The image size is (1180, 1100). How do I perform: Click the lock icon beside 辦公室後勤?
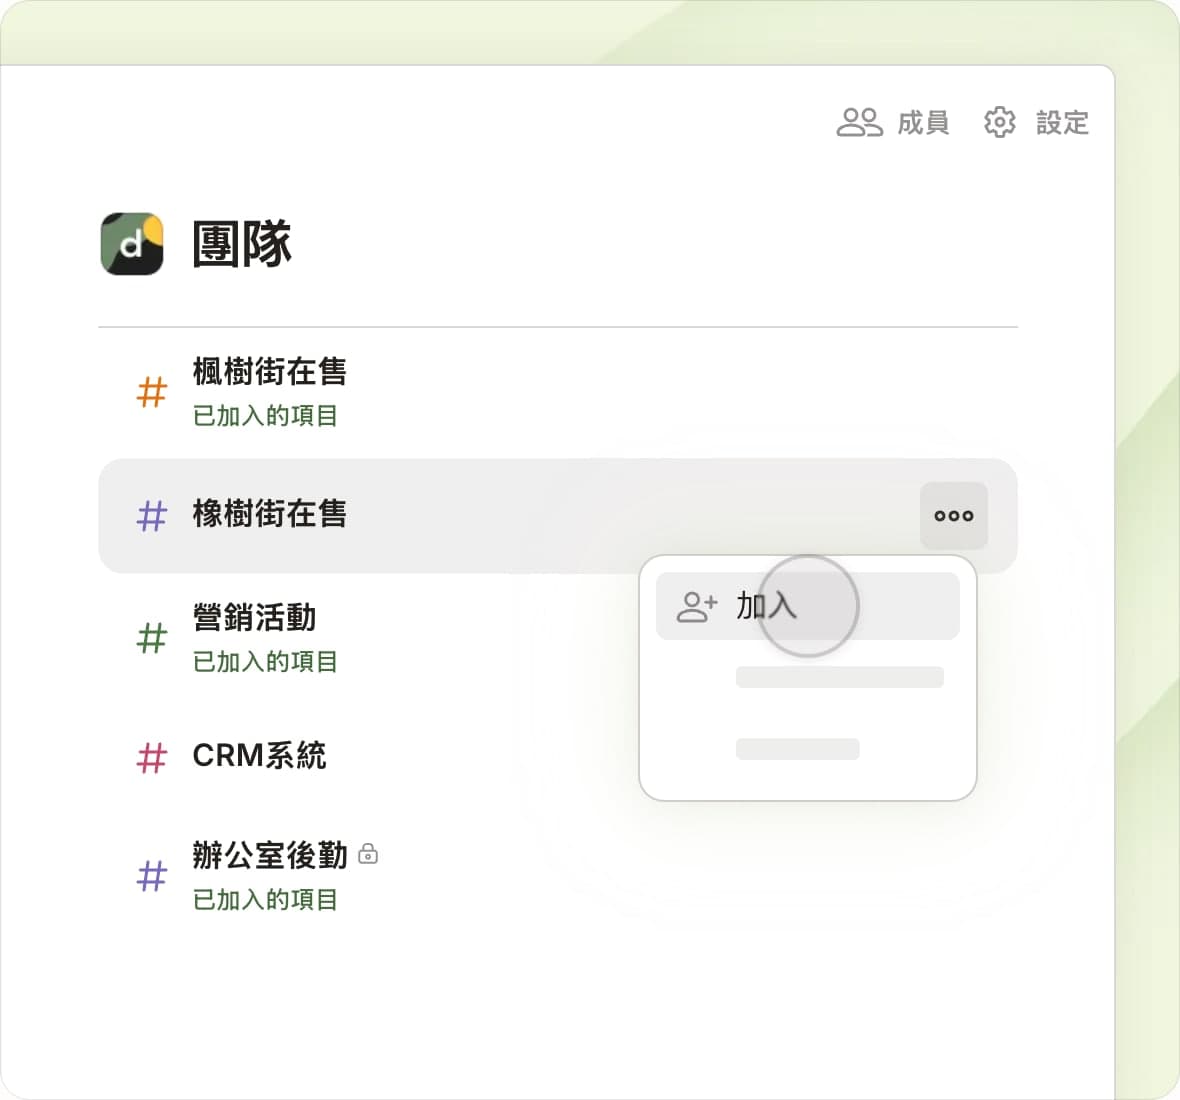pos(368,854)
